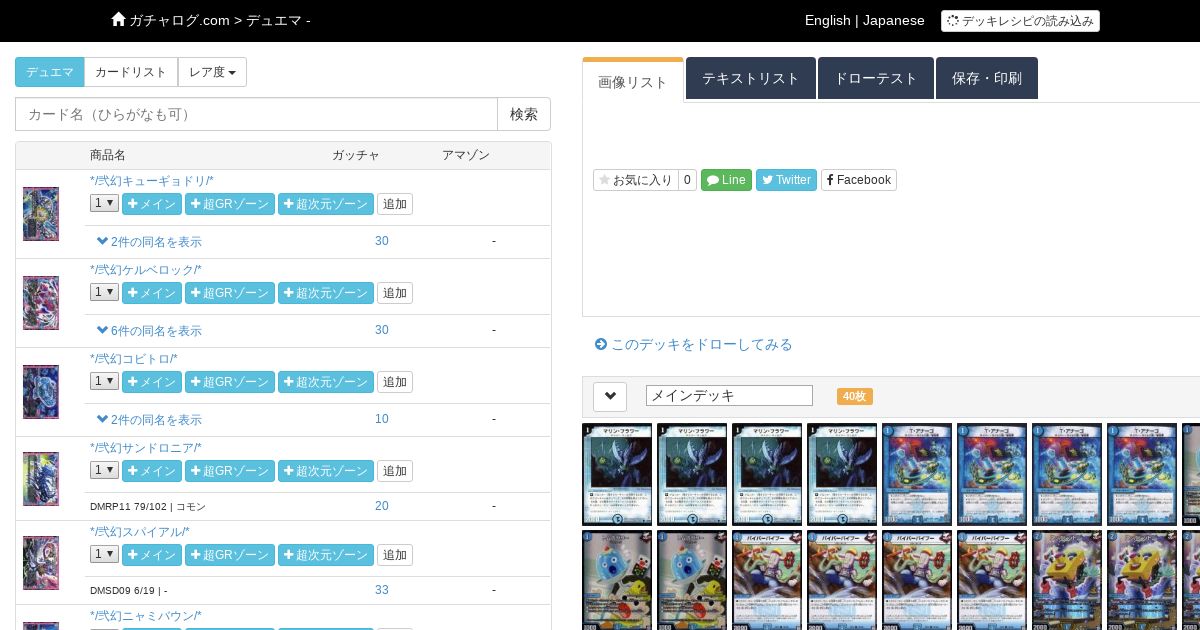
Task: Select the デュエマ button
Action: tap(50, 72)
